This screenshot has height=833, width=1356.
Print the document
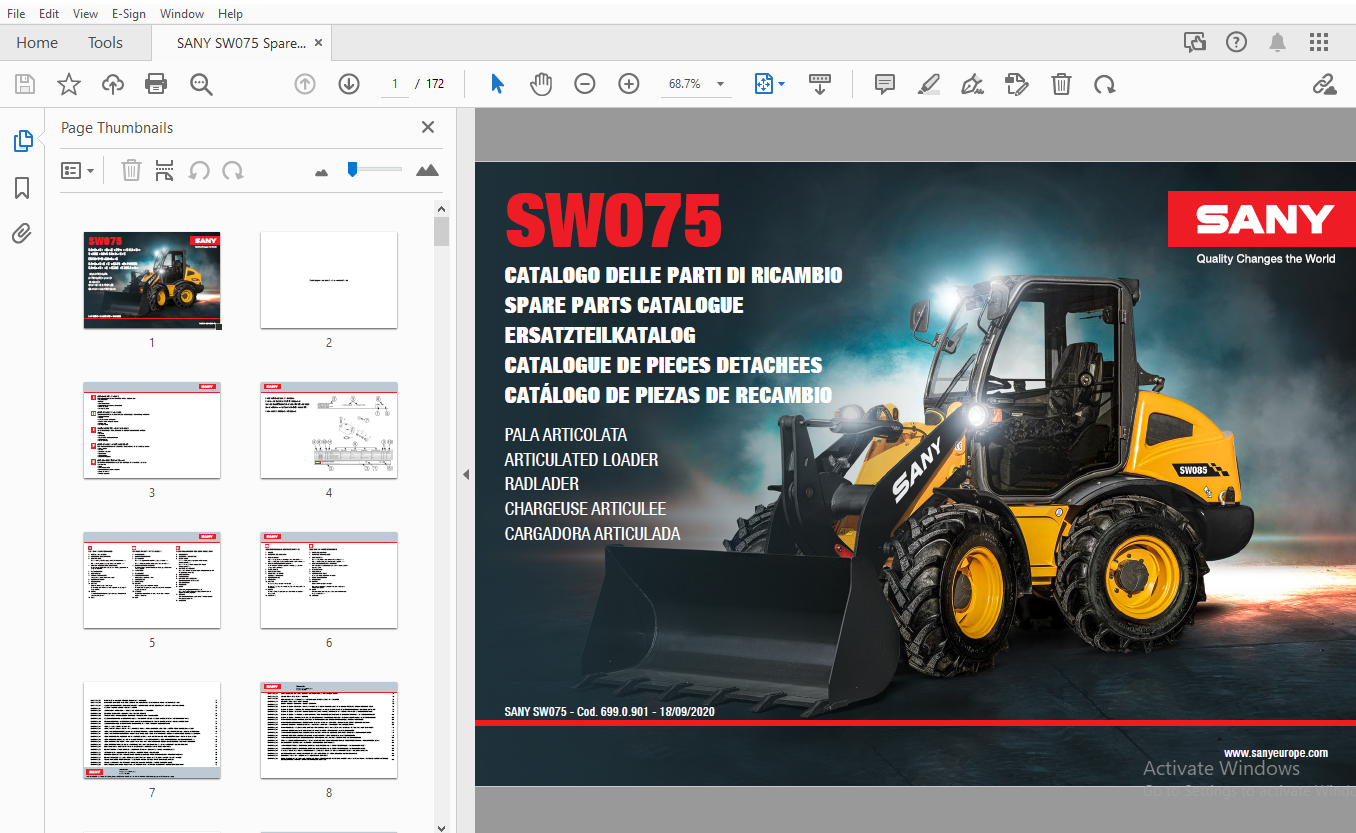pos(156,84)
